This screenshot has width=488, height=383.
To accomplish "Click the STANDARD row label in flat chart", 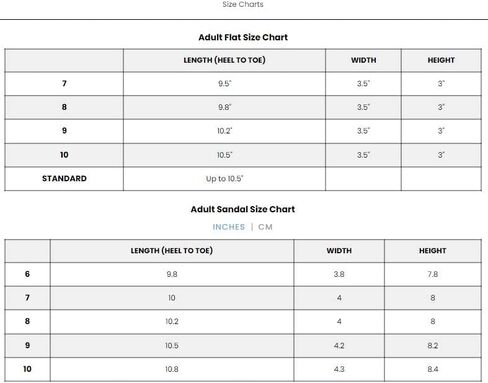I will point(64,178).
